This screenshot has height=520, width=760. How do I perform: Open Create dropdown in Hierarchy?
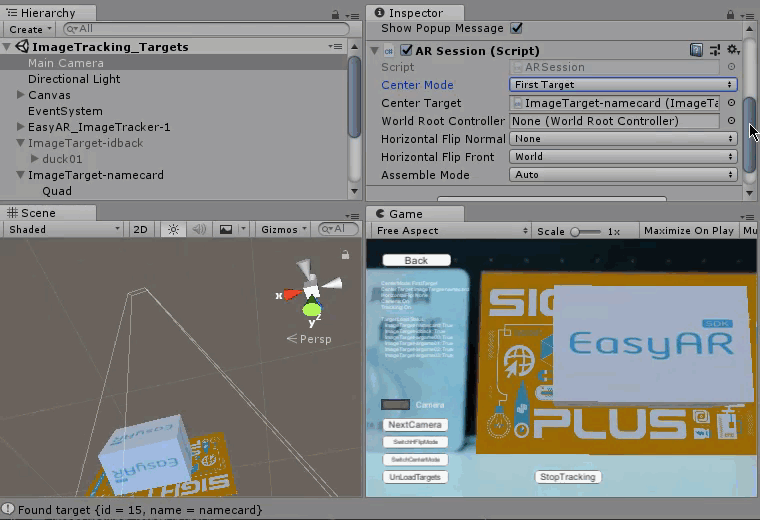pos(30,29)
